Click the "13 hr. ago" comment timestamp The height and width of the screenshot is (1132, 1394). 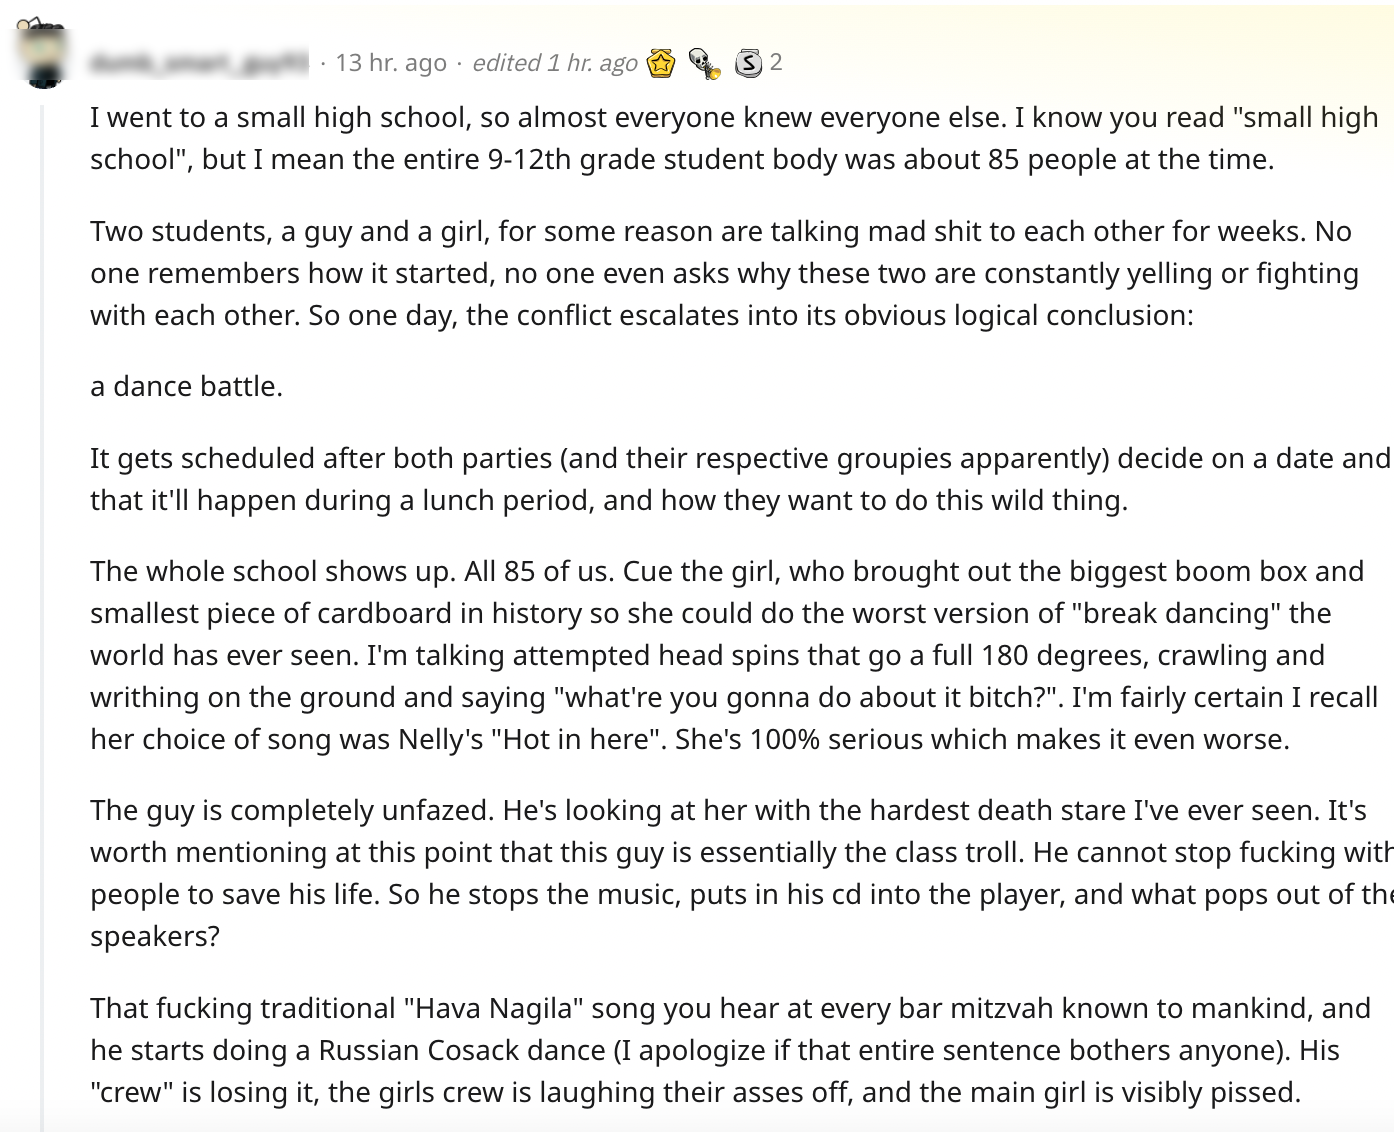pyautogui.click(x=390, y=63)
